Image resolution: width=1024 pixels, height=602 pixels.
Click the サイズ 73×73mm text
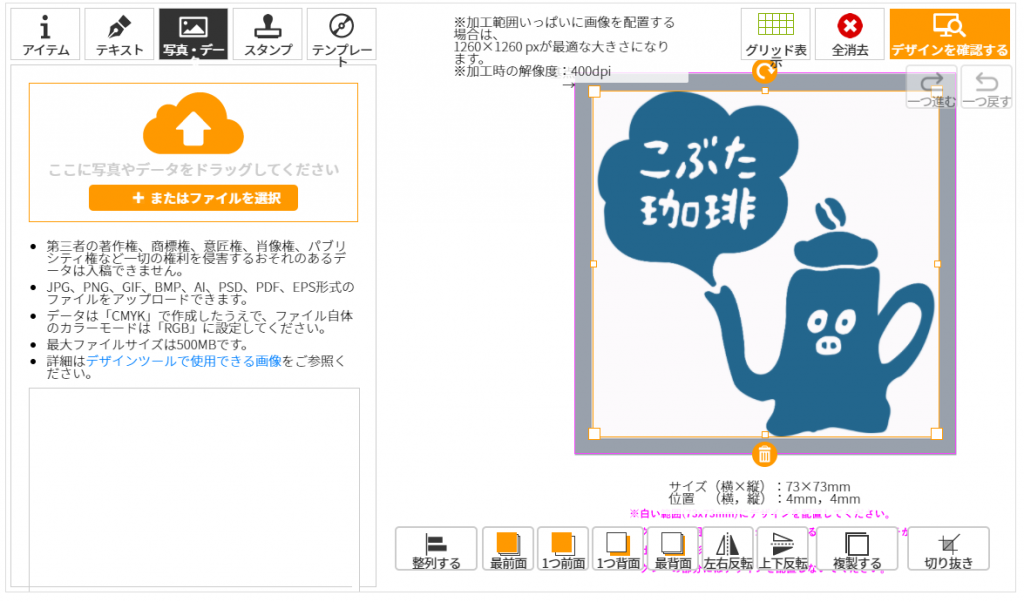(760, 486)
